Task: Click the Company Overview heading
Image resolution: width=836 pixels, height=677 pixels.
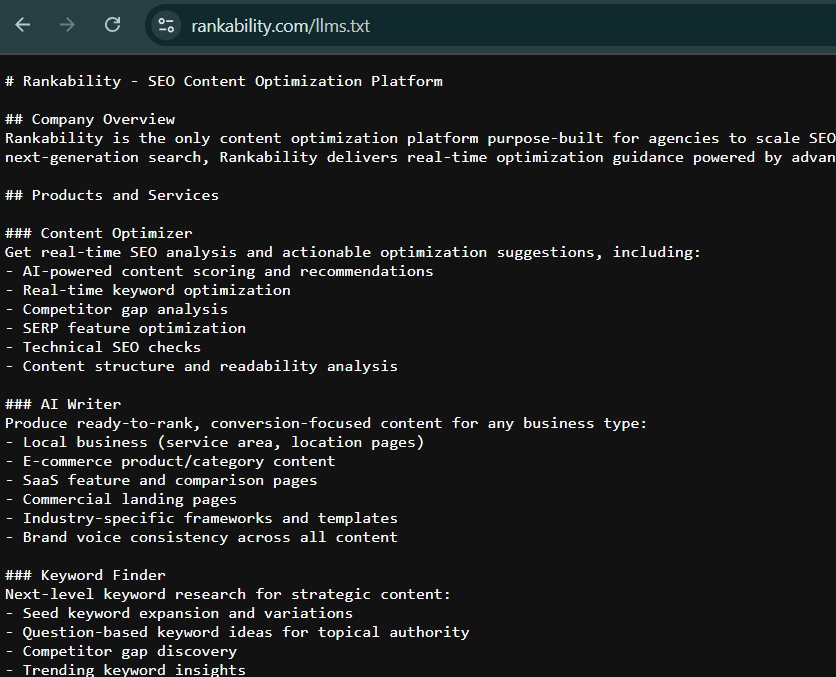Action: [x=90, y=119]
